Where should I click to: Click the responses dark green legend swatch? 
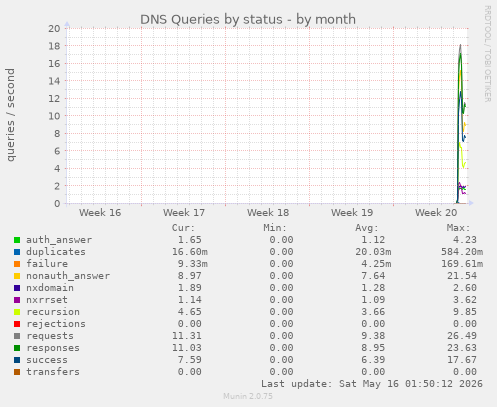pos(17,348)
